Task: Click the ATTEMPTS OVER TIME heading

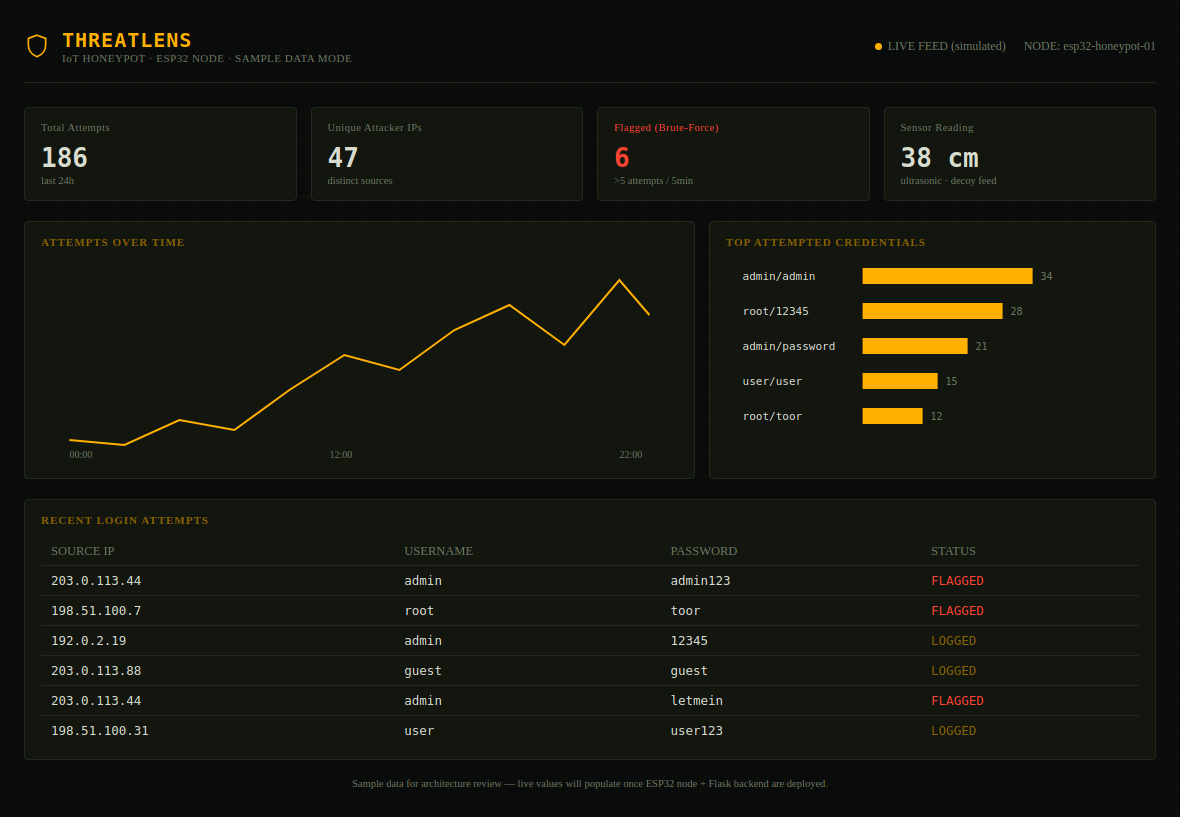Action: point(113,242)
